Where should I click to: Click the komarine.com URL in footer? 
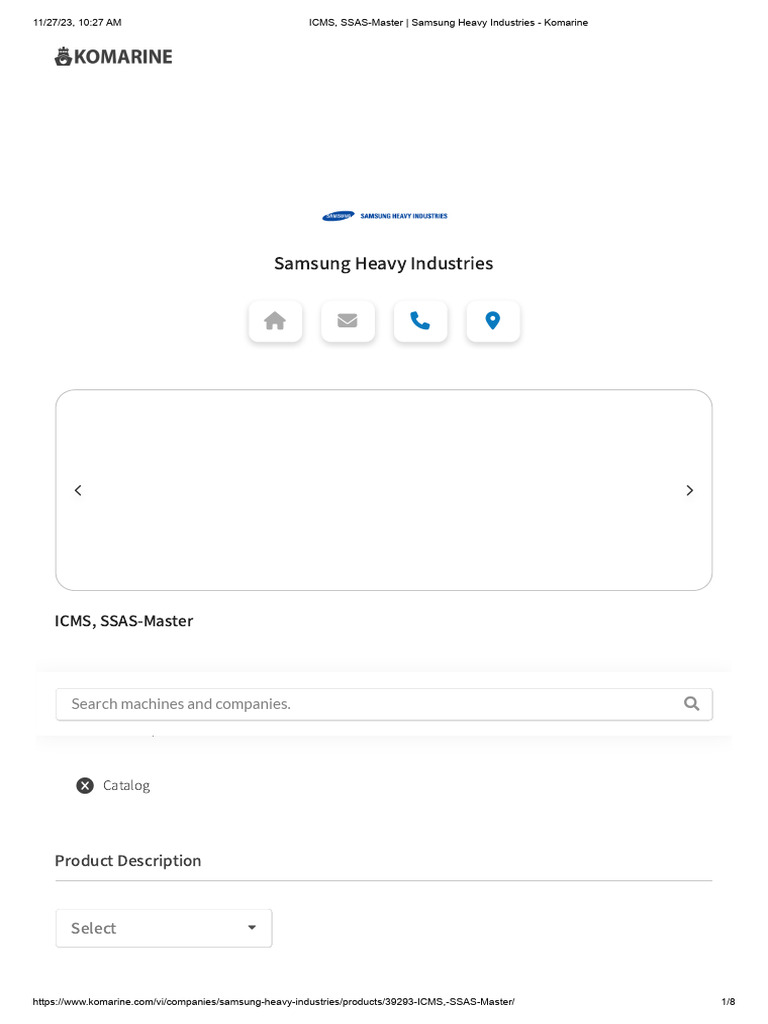coord(273,1002)
